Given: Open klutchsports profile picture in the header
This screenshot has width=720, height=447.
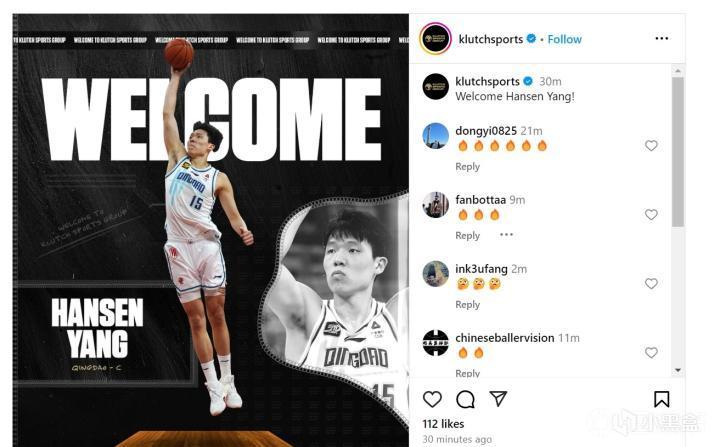Looking at the screenshot, I should click(435, 39).
